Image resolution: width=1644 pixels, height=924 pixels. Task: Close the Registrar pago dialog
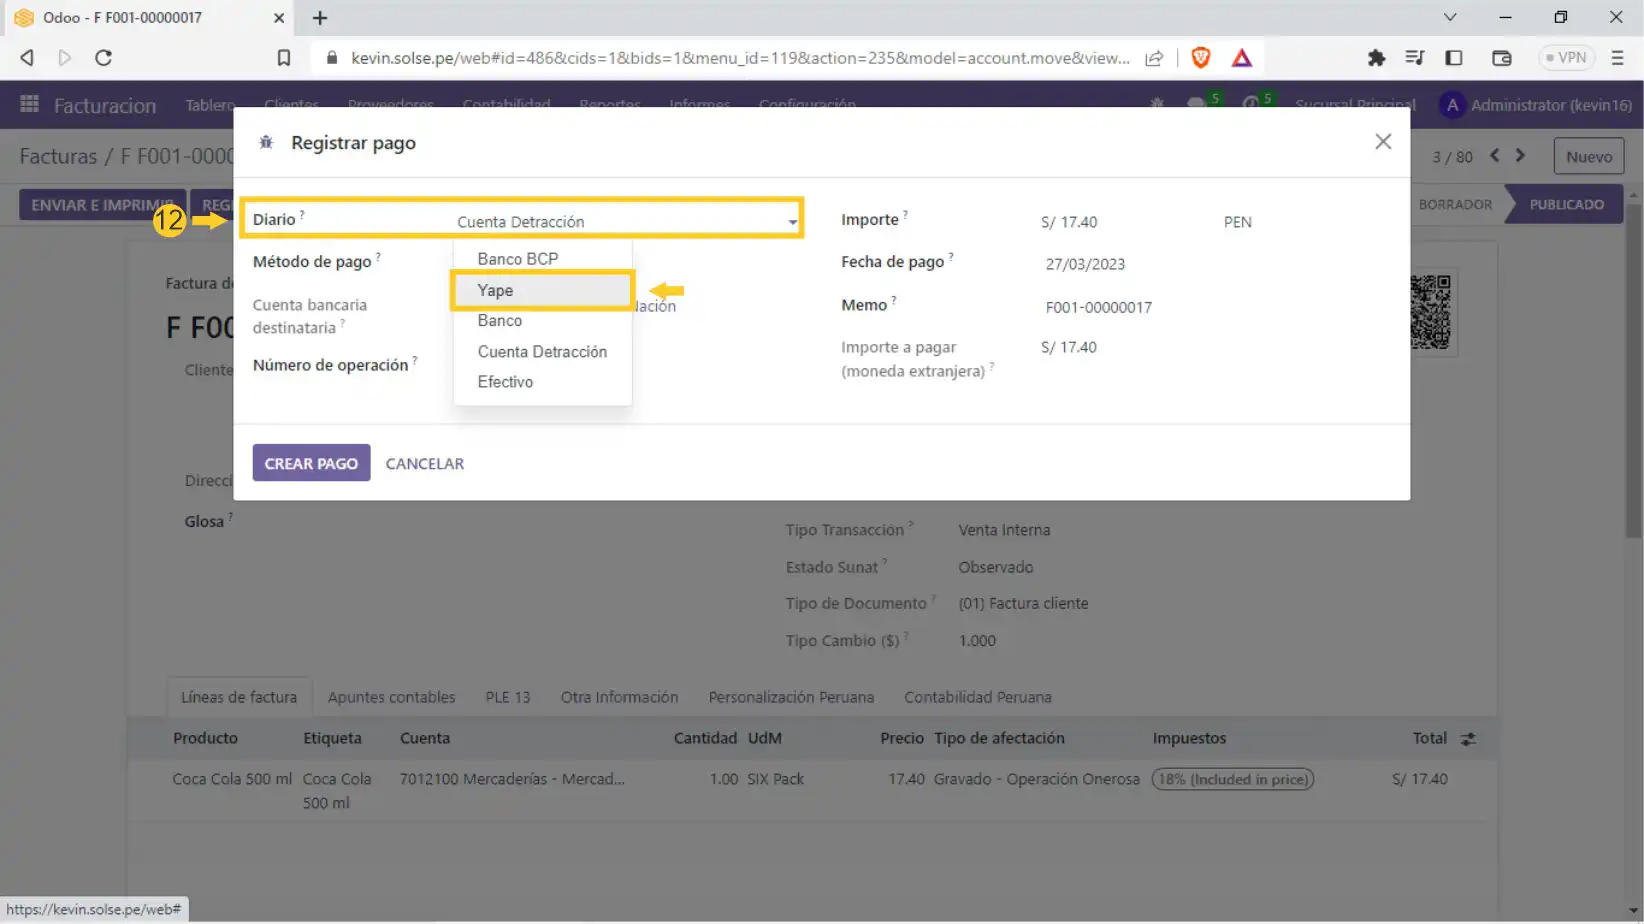pos(1383,142)
